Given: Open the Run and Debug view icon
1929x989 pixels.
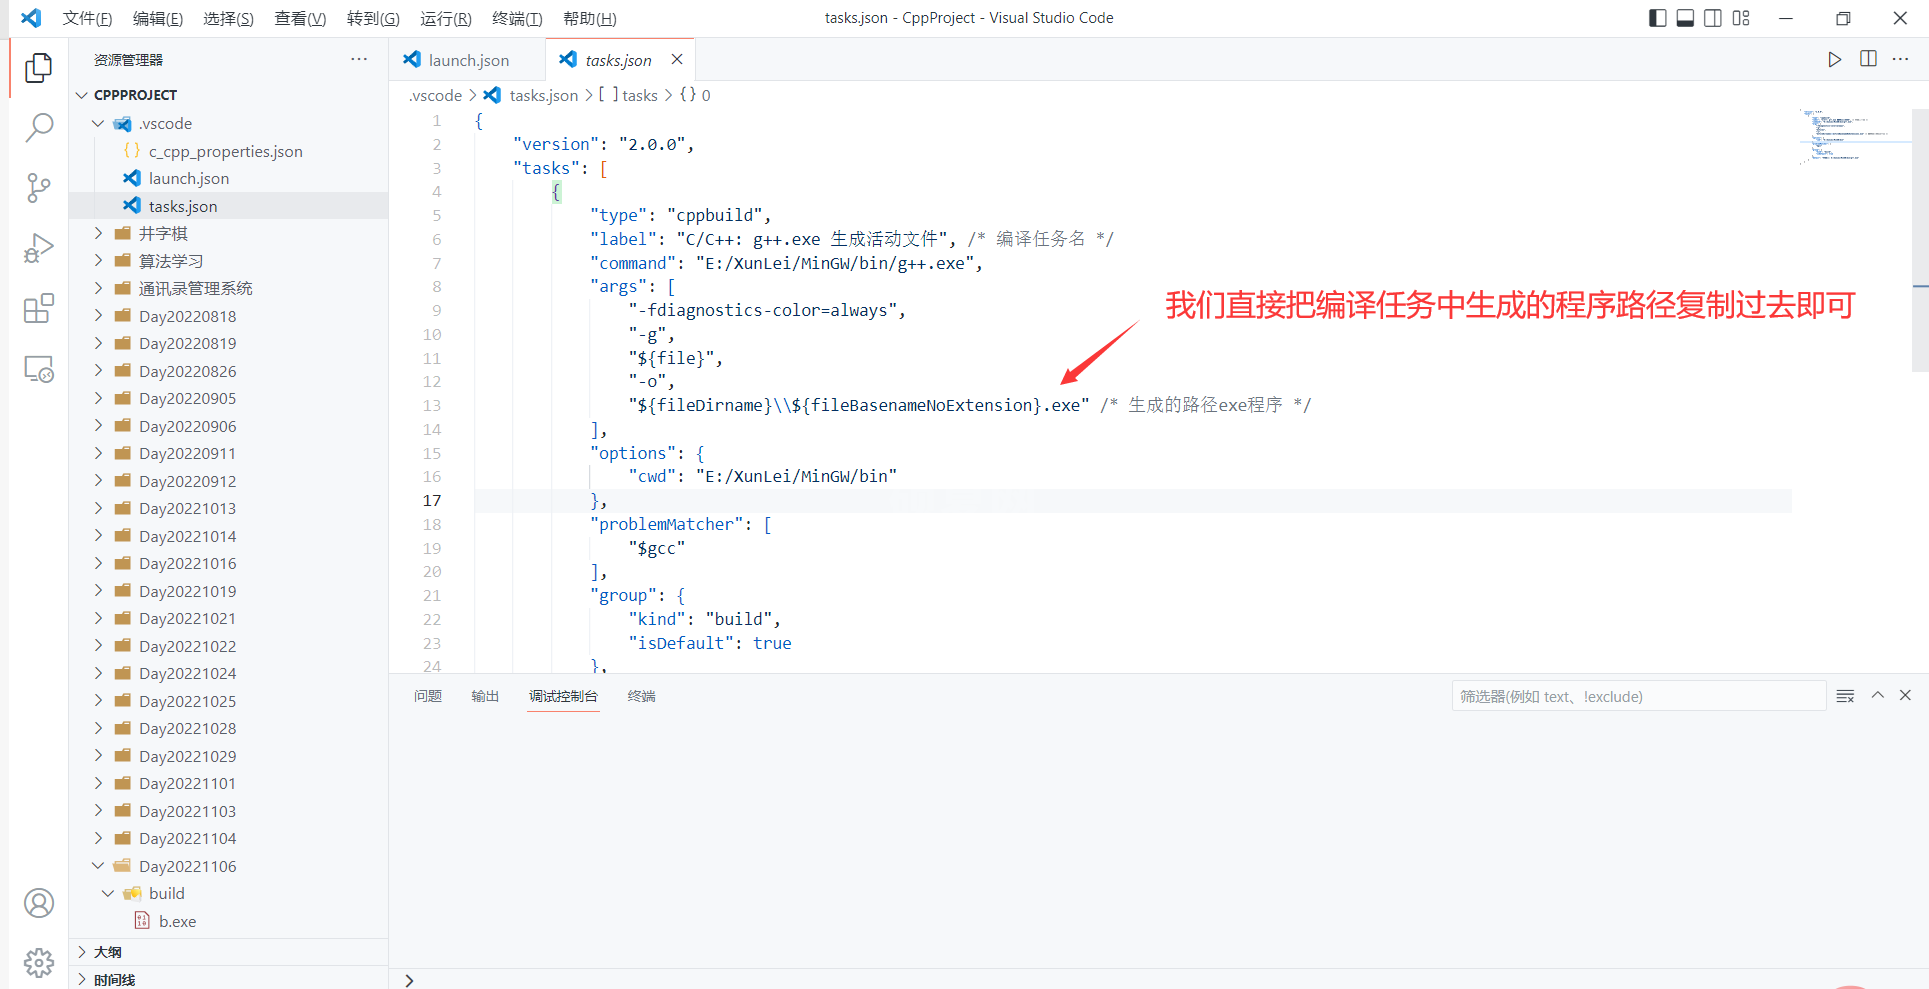Looking at the screenshot, I should [39, 248].
